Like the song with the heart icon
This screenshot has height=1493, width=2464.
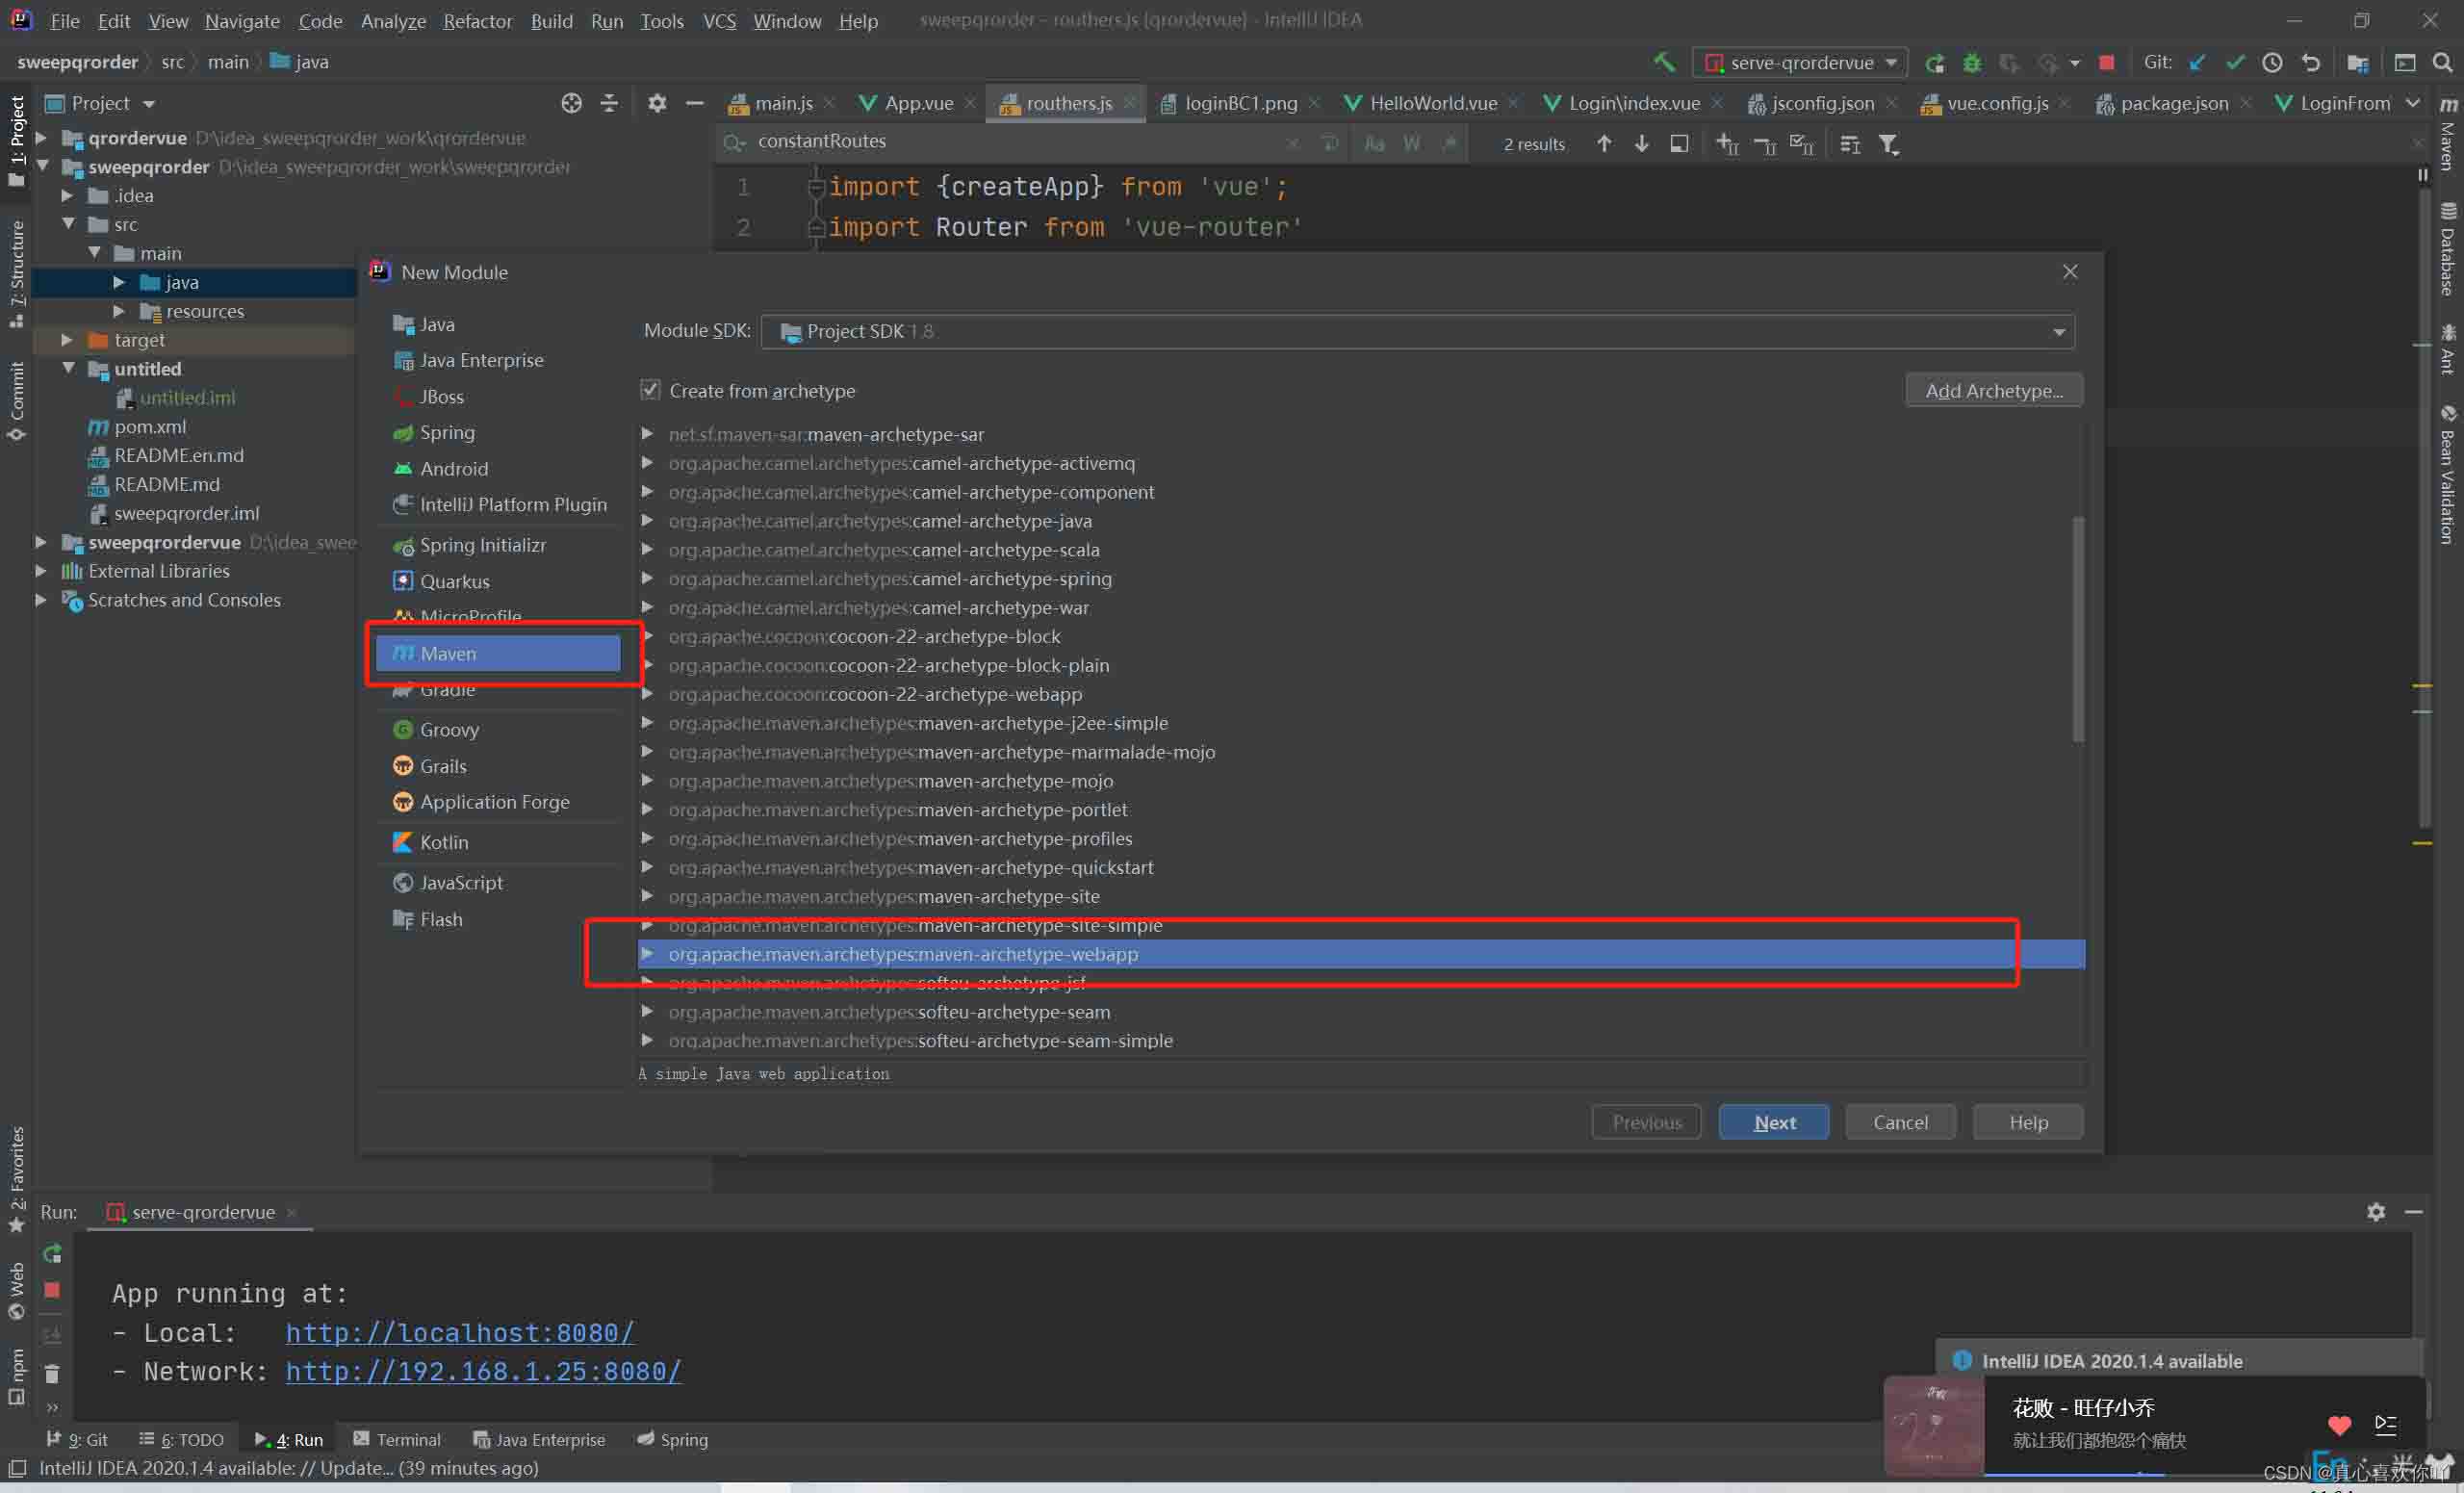(2339, 1424)
